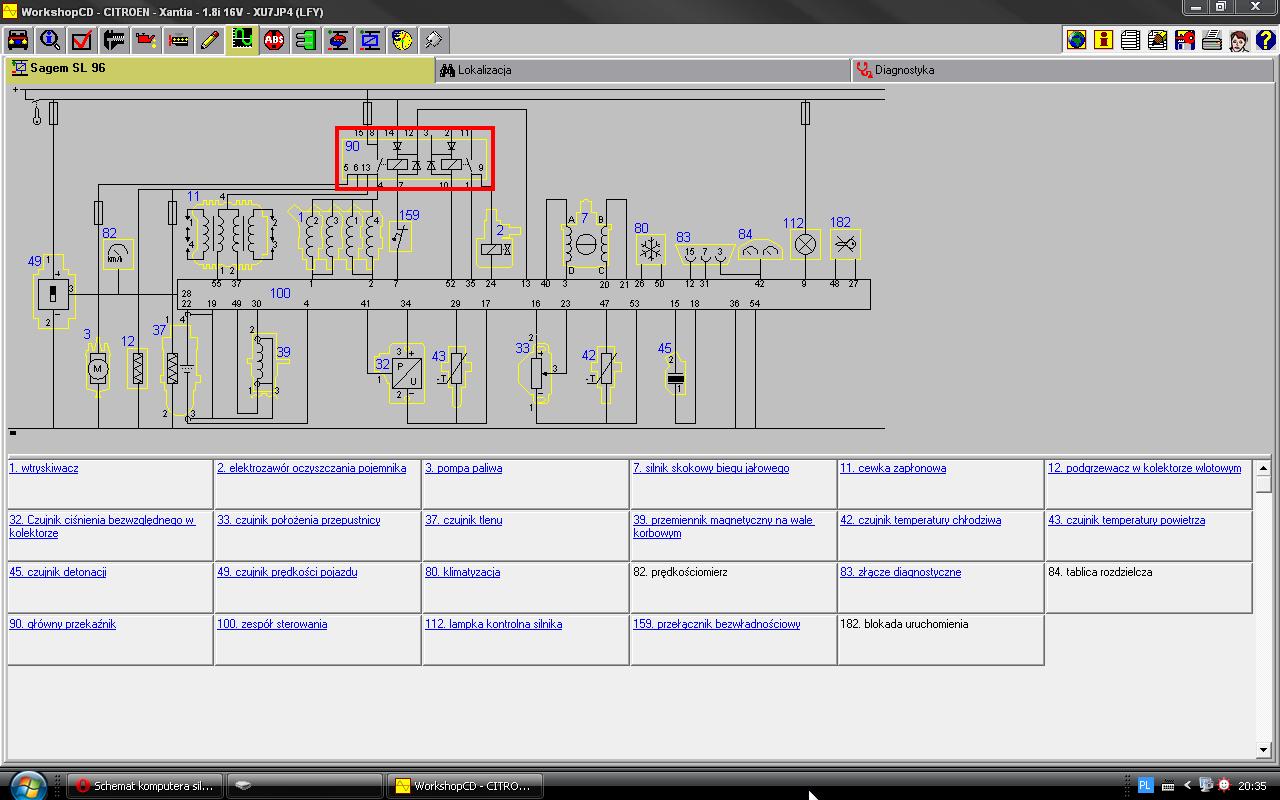Click the red checkmark service icon
1280x800 pixels.
pos(82,40)
